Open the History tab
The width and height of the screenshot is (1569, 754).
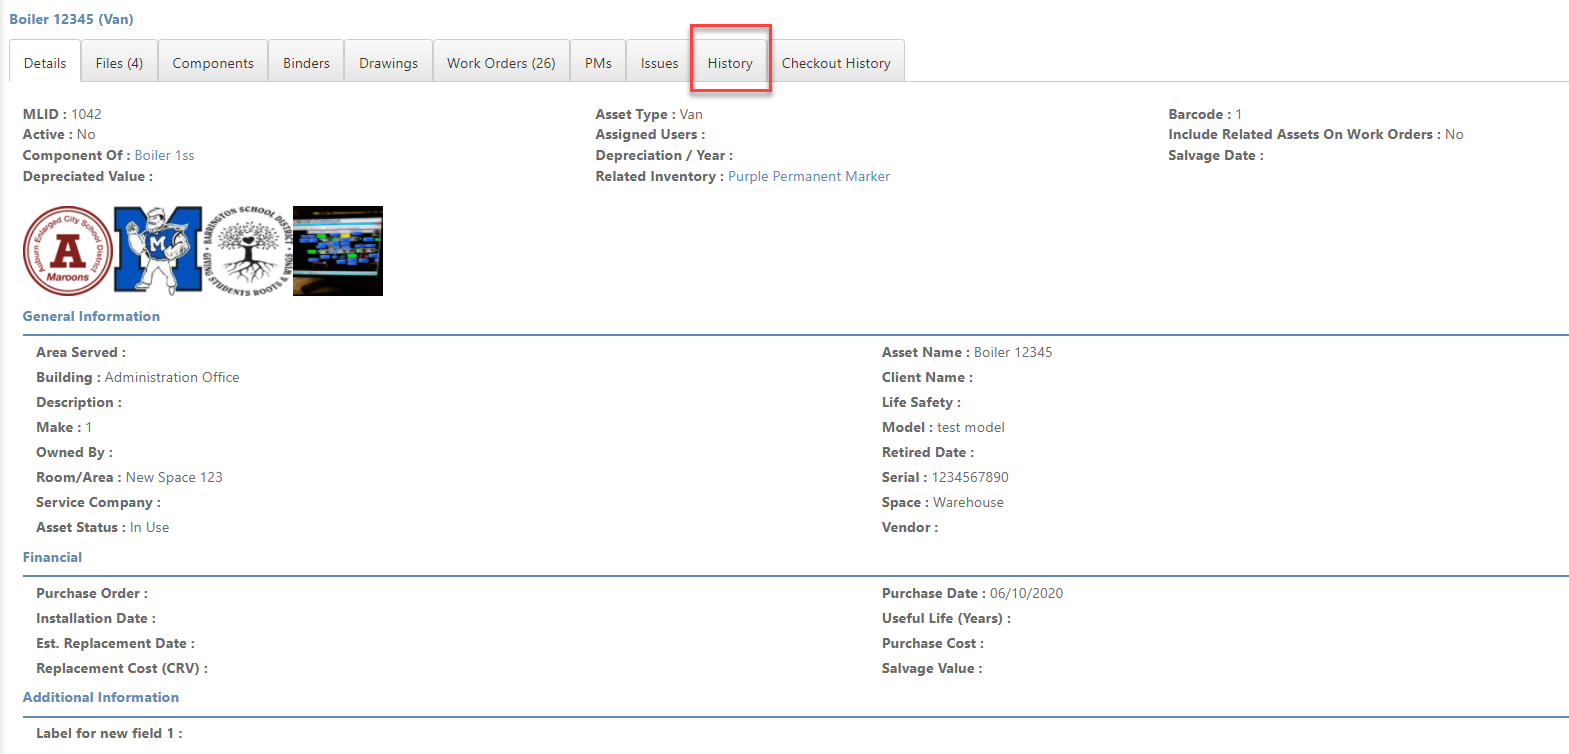coord(730,62)
